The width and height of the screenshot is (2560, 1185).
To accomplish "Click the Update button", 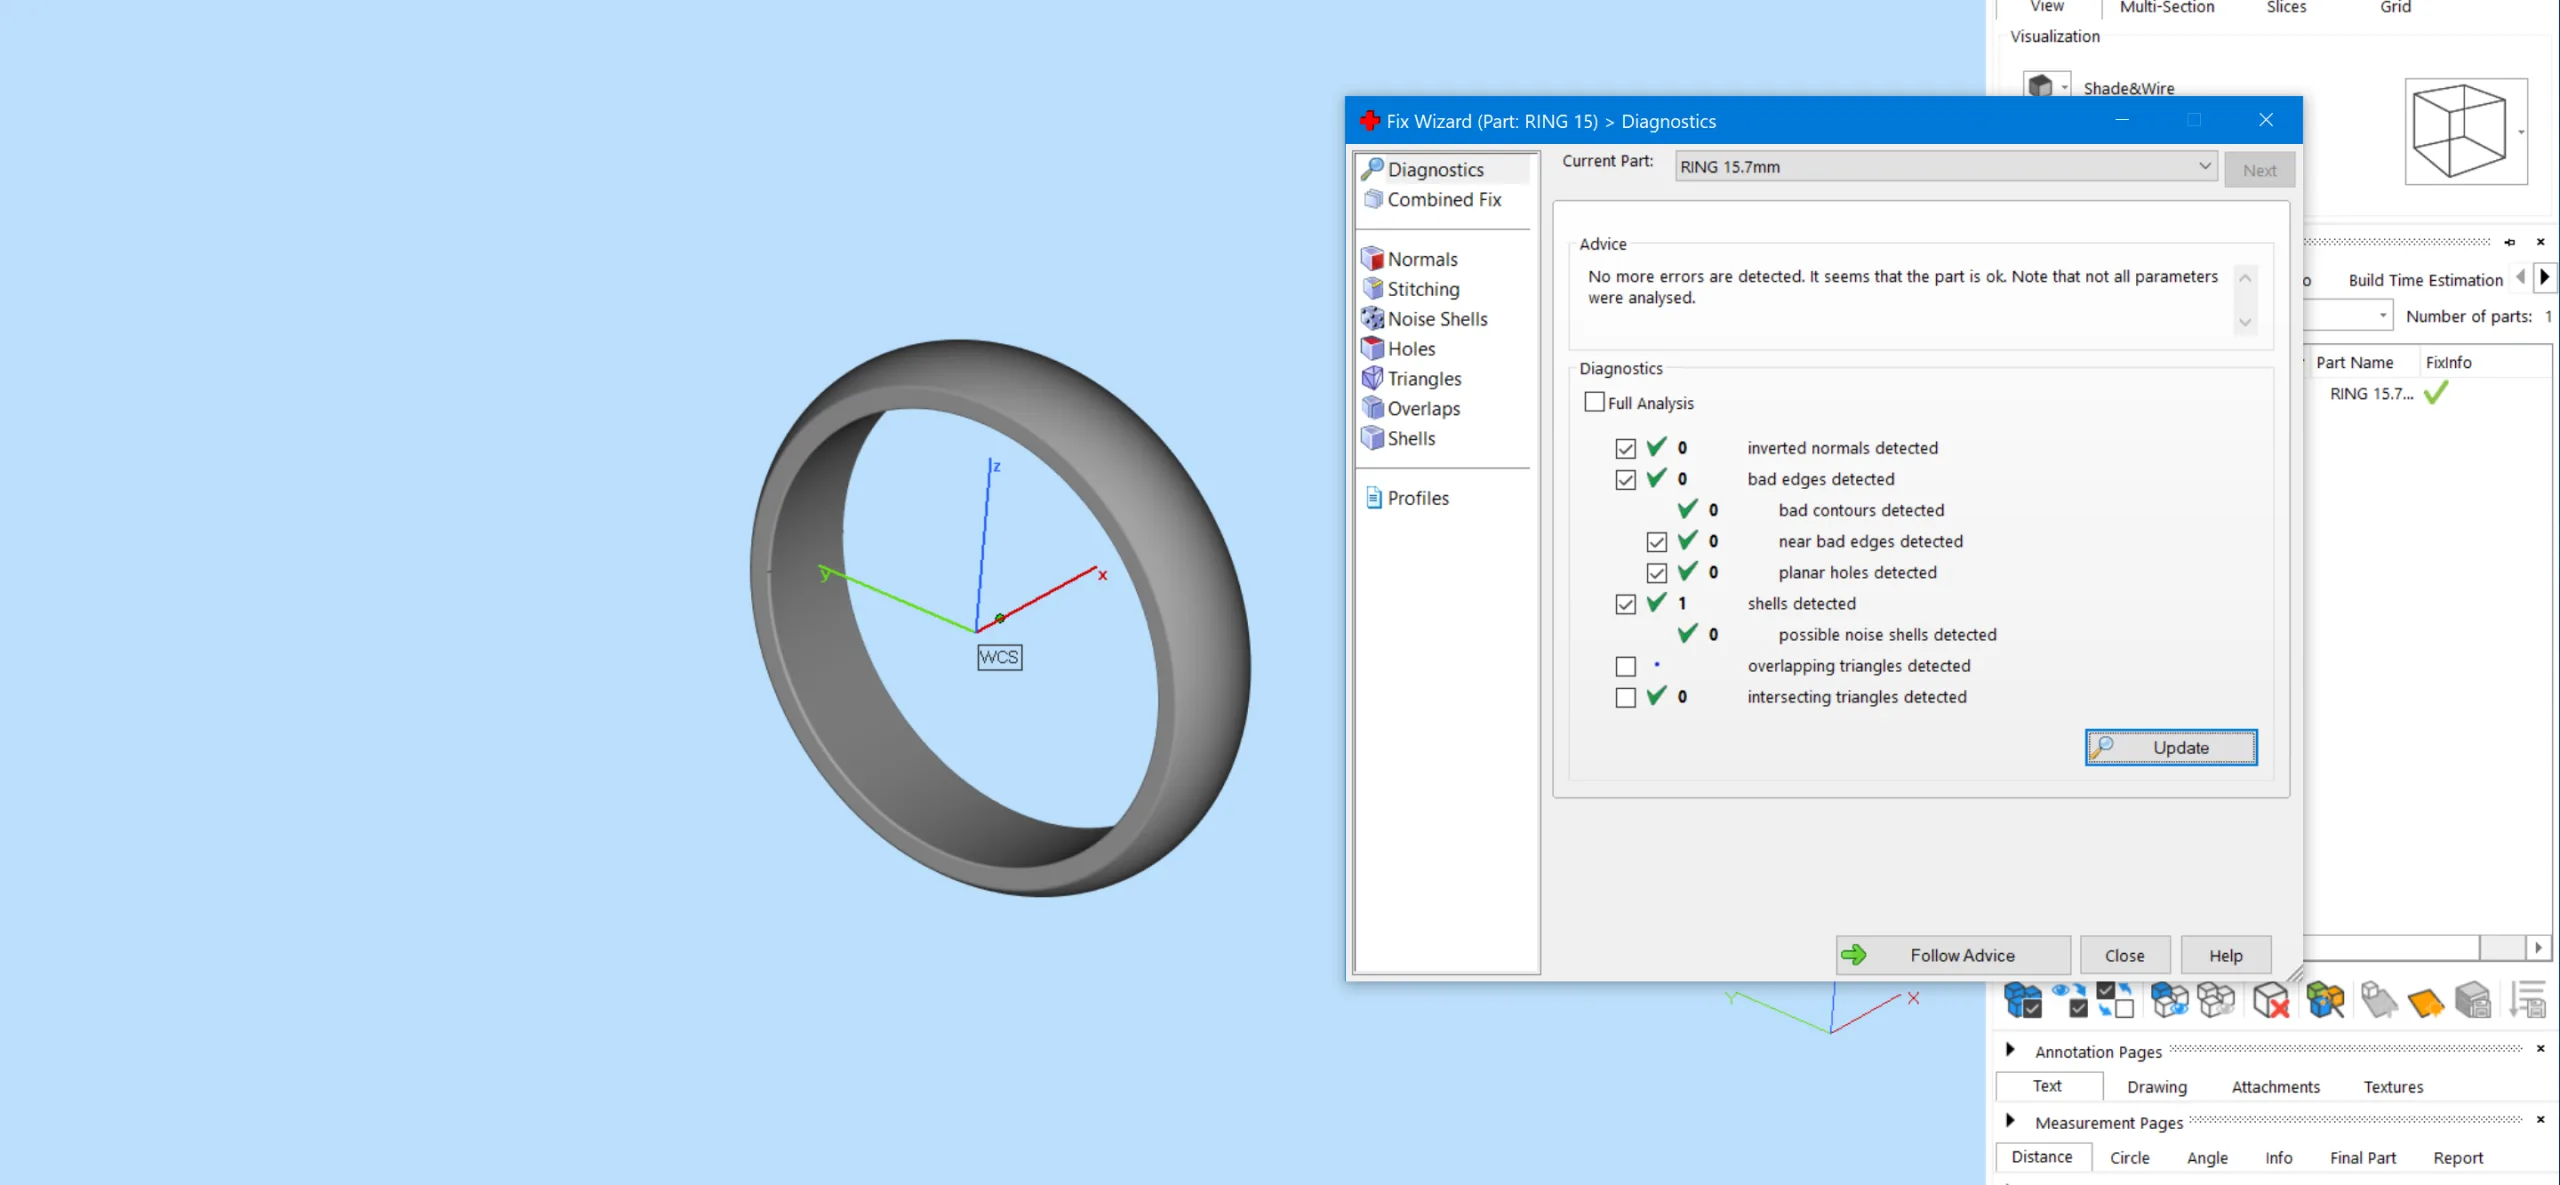I will [x=2170, y=747].
